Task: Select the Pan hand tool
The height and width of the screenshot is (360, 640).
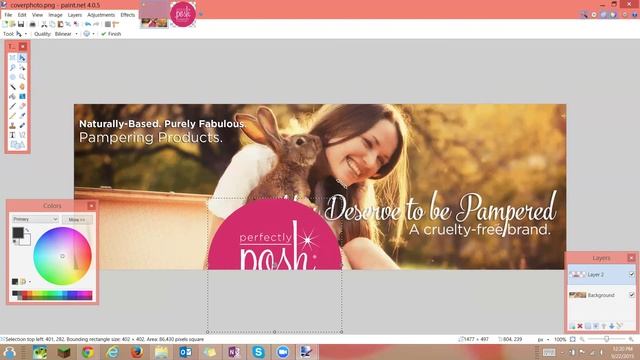Action: 22,87
